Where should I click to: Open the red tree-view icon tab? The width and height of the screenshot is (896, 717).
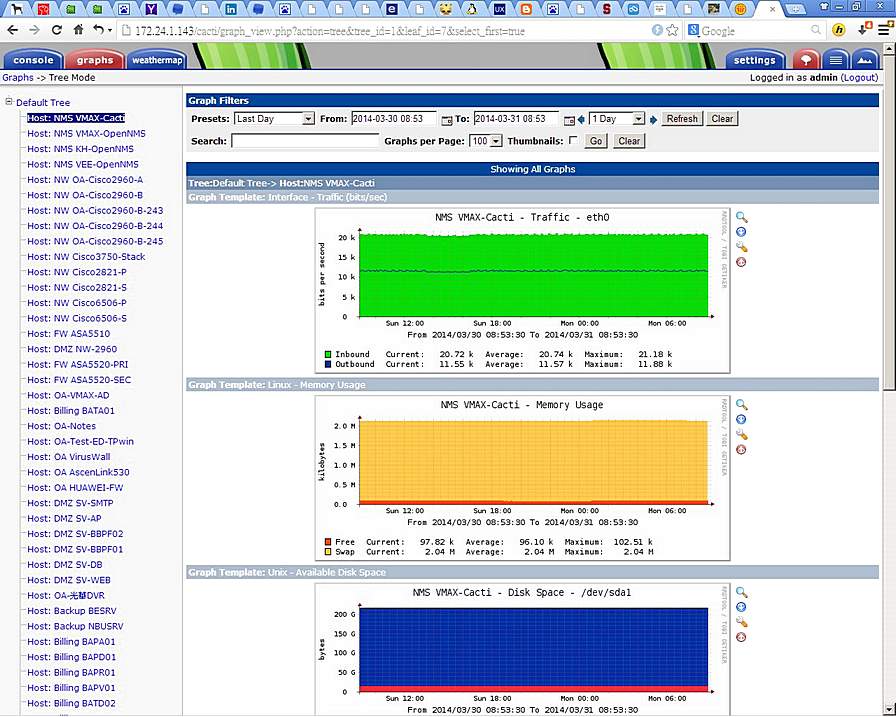coord(806,60)
